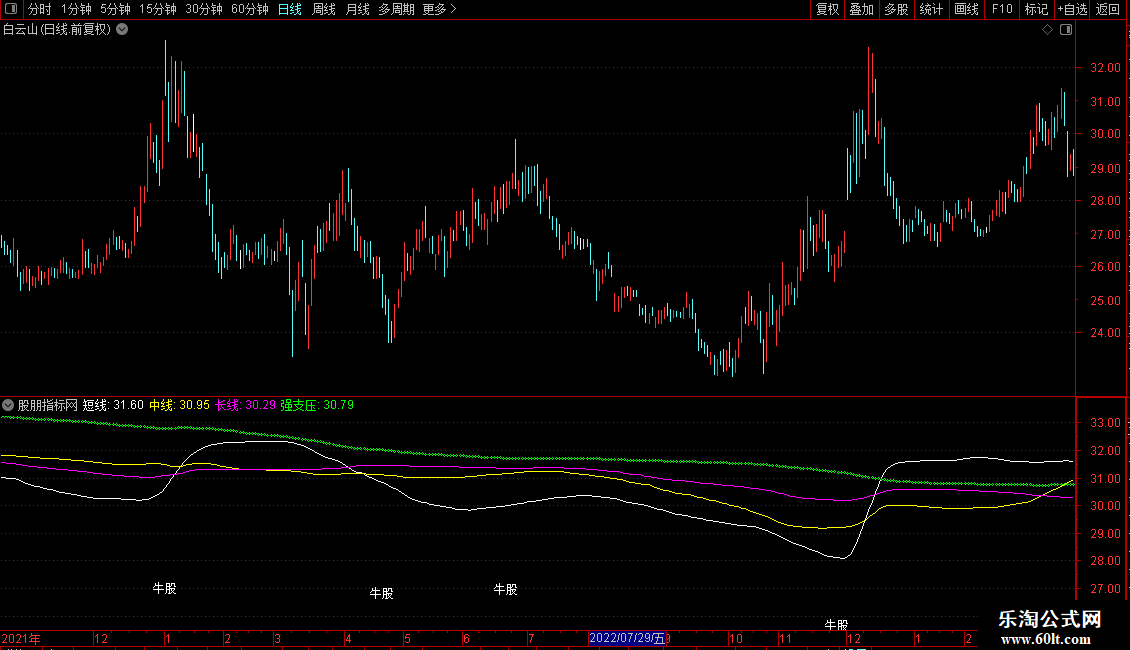Open the 复权 adjustment option
The image size is (1130, 650).
827,9
